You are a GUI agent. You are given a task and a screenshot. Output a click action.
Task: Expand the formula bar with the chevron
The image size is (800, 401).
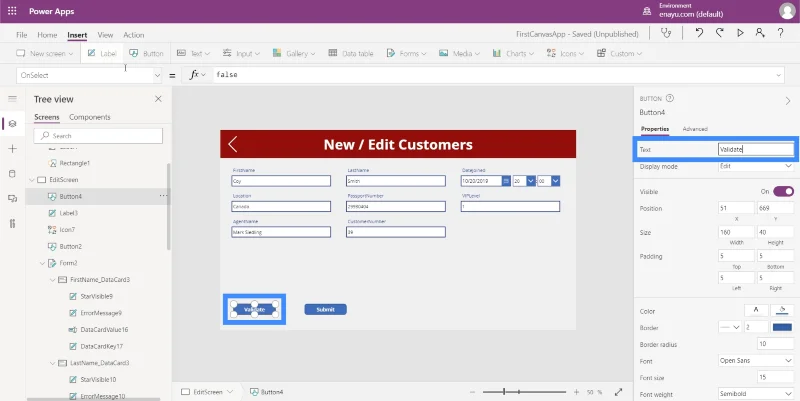(779, 75)
